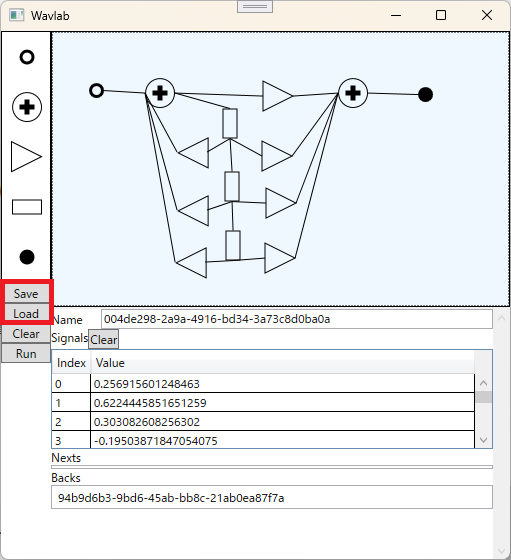Select the adder plus node in palette

27,107
